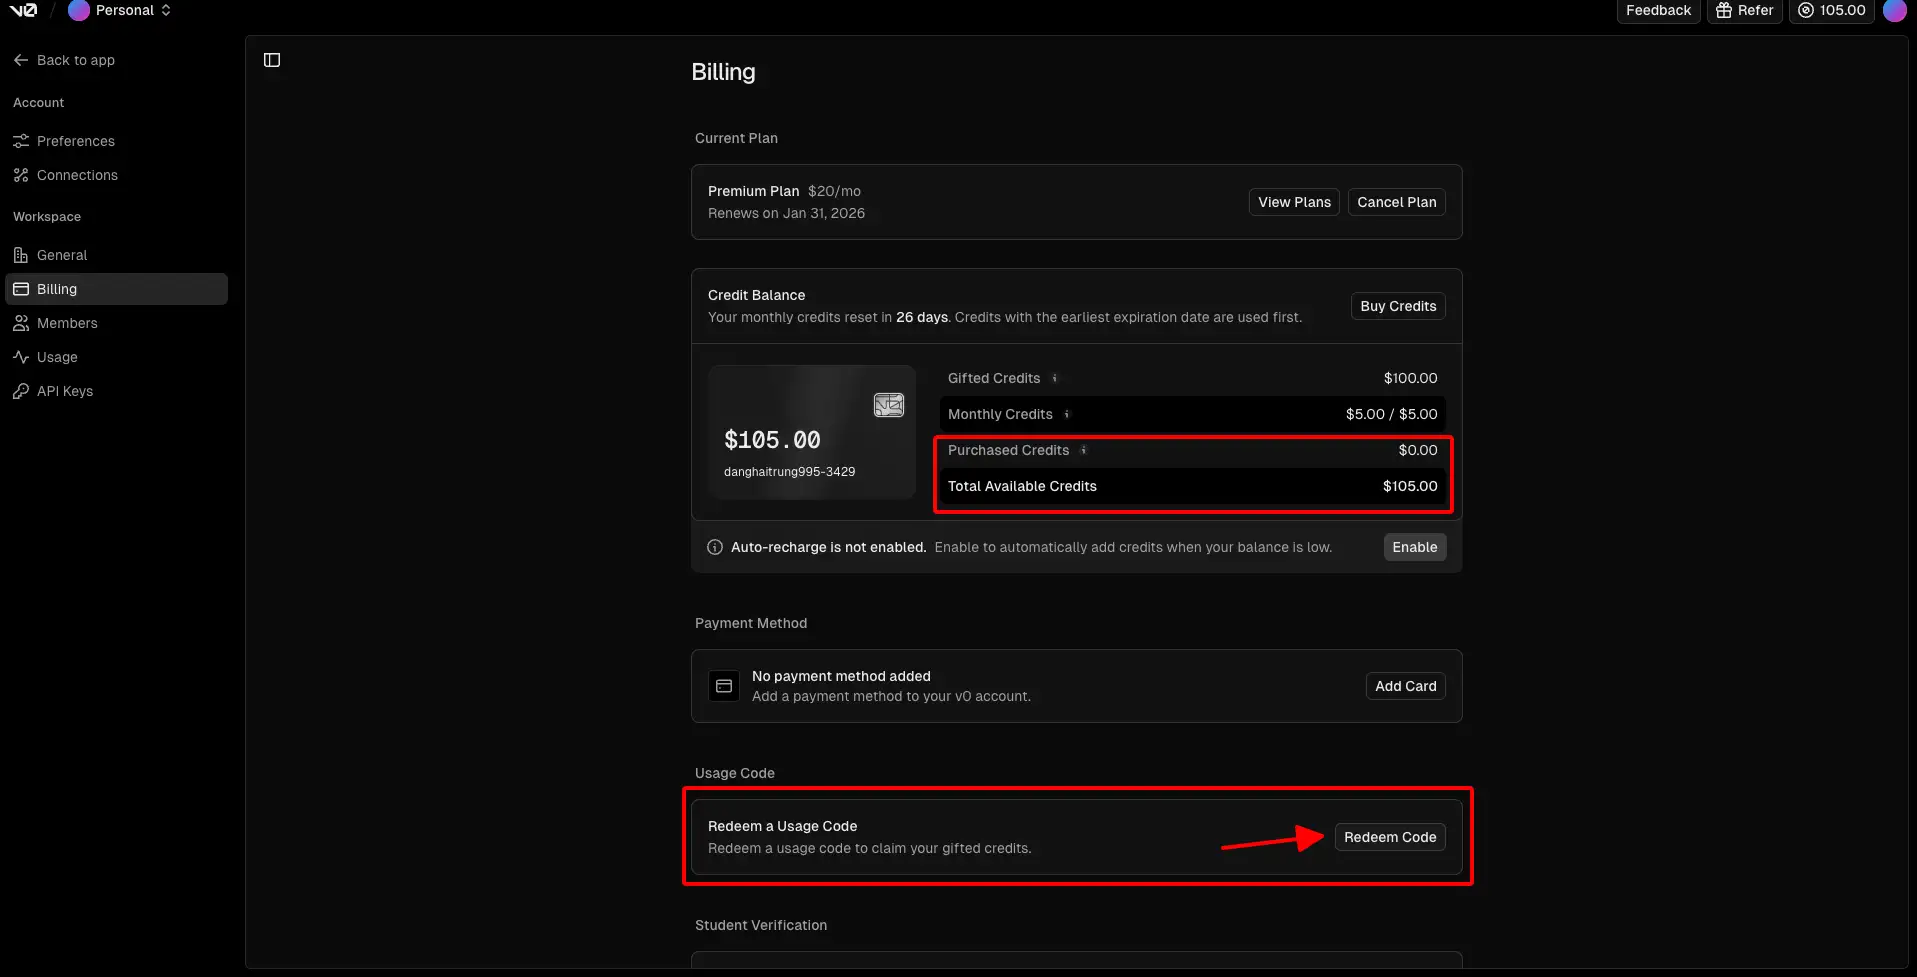1917x977 pixels.
Task: Open the Usage page
Action: click(57, 357)
